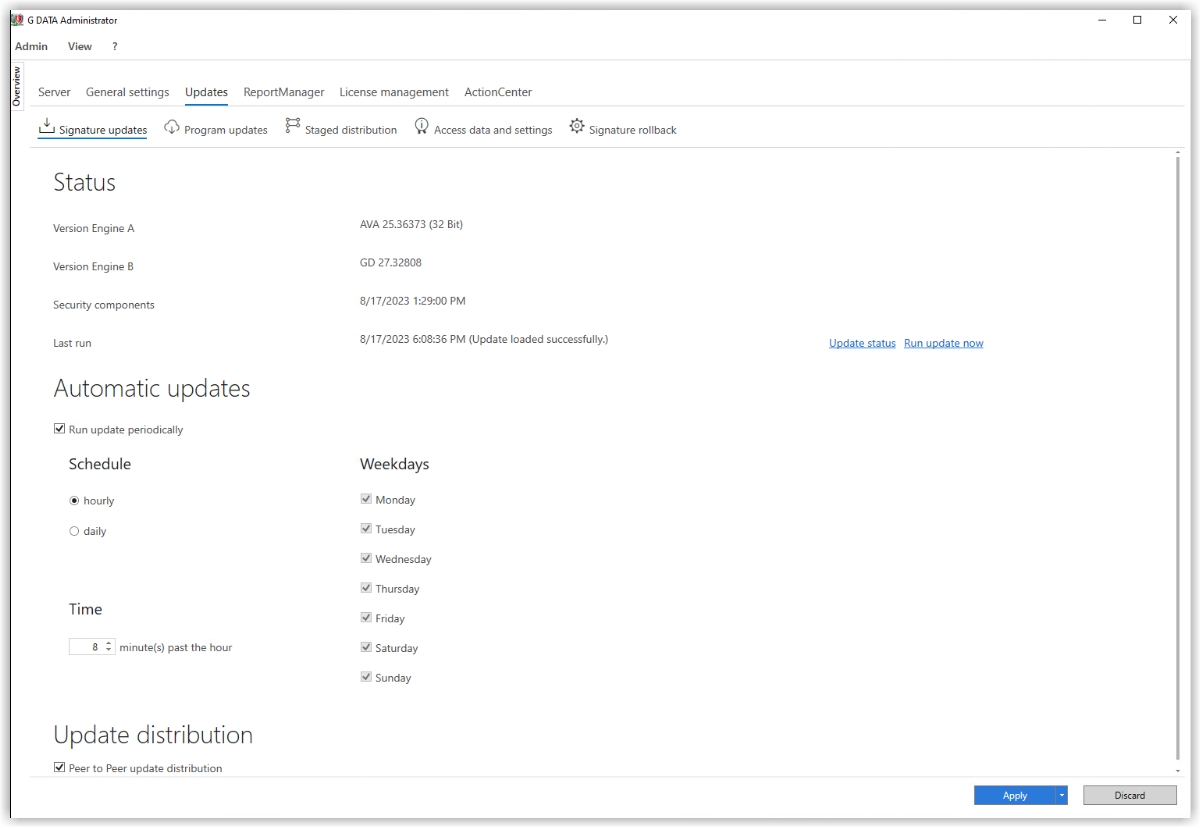Toggle Run update periodically checkbox
This screenshot has height=828, width=1201.
tap(59, 429)
